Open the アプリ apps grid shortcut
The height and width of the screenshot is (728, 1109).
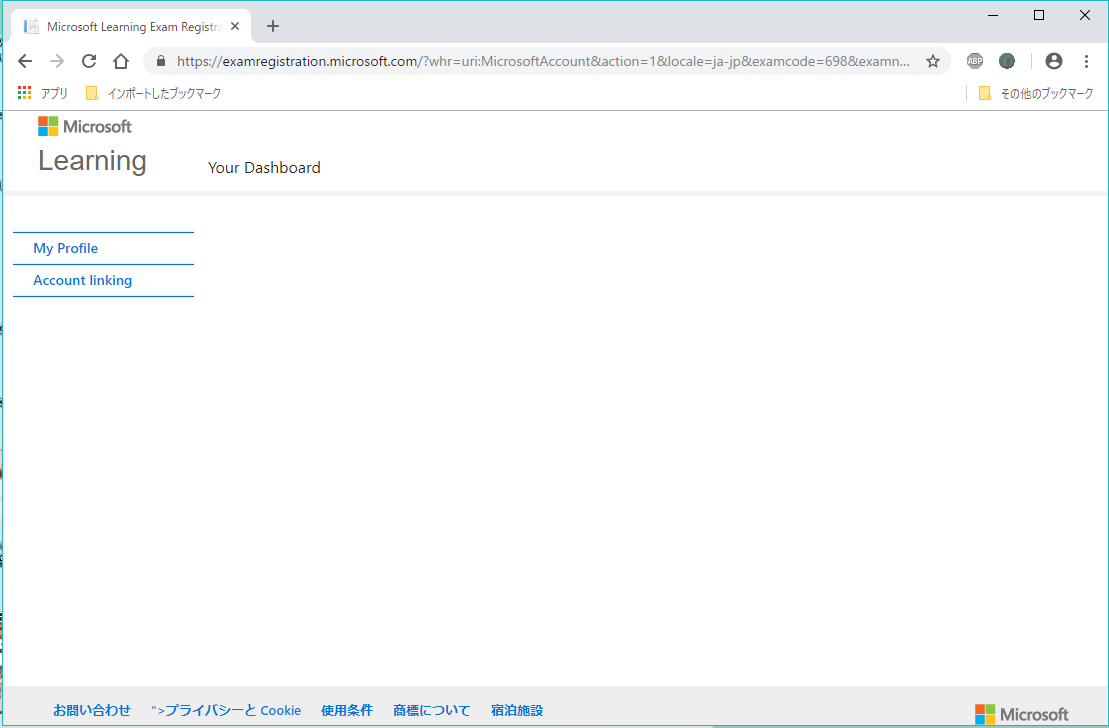click(42, 93)
